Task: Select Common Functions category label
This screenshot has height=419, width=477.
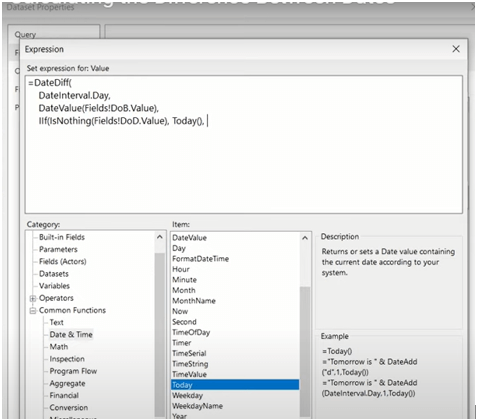Action: (72, 310)
